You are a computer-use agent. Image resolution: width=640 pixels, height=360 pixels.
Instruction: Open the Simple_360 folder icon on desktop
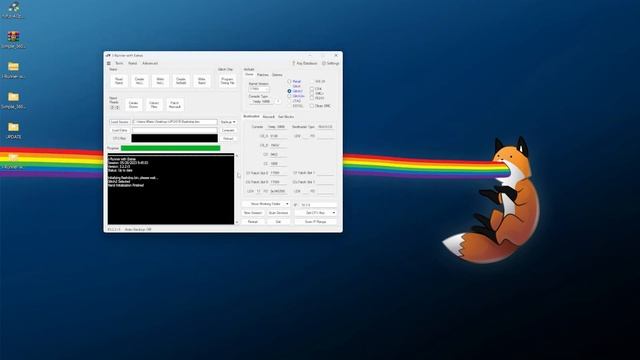(x=13, y=100)
